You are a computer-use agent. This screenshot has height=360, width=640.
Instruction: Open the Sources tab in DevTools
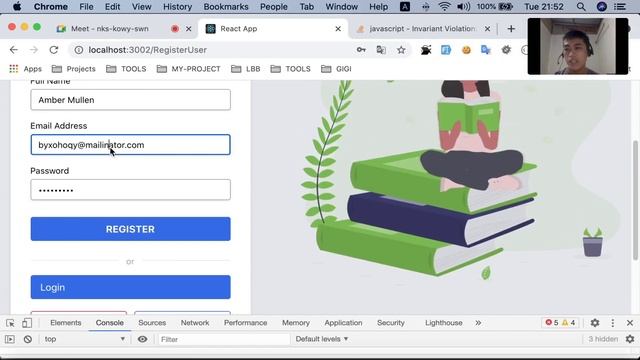click(x=152, y=323)
